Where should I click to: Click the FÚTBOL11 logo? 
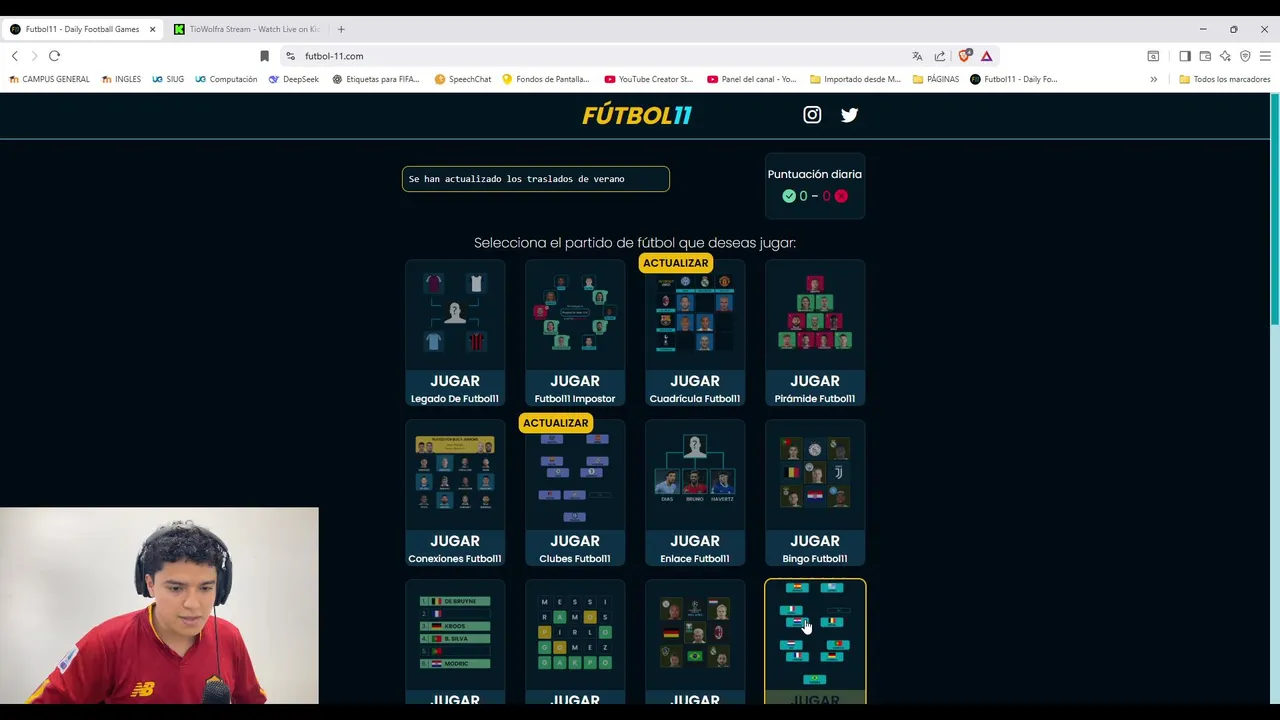click(x=637, y=115)
